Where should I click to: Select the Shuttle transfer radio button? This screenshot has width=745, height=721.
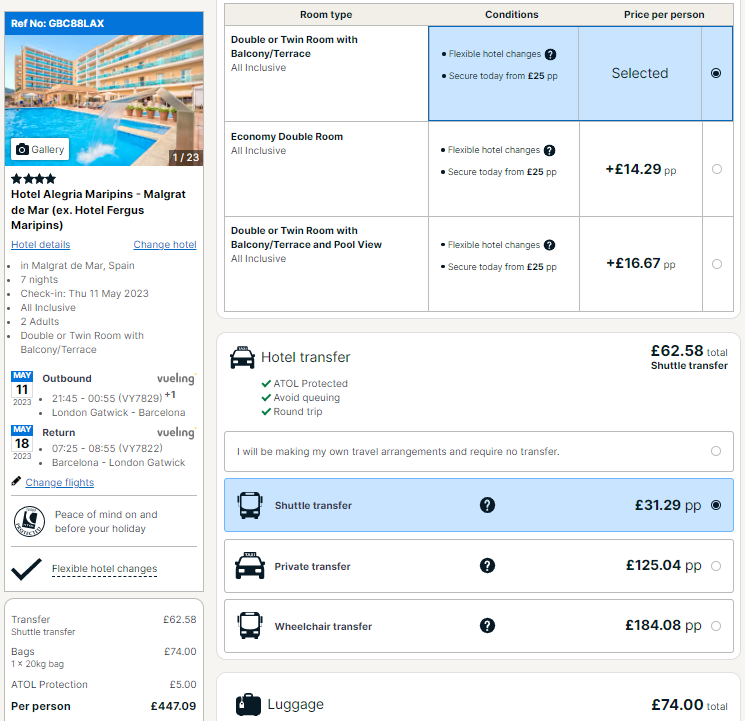[716, 505]
